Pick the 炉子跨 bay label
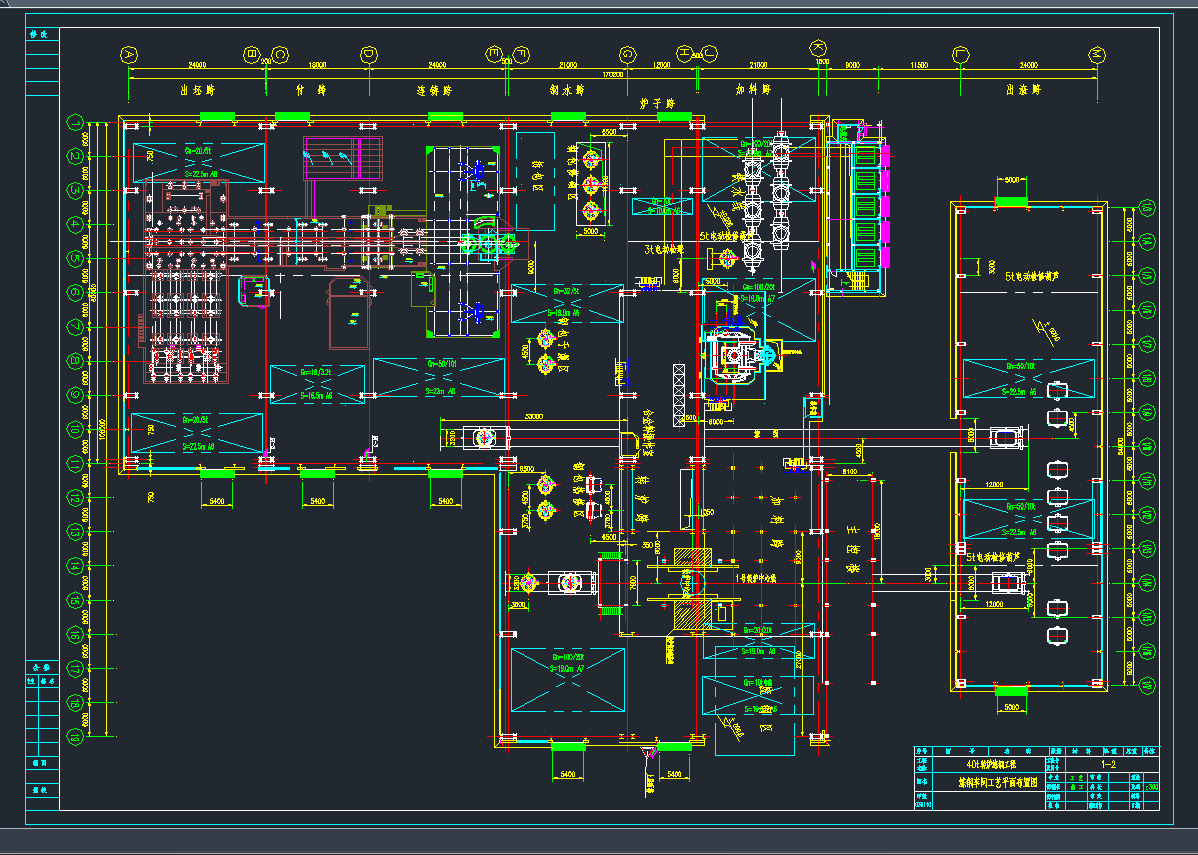 coord(658,103)
